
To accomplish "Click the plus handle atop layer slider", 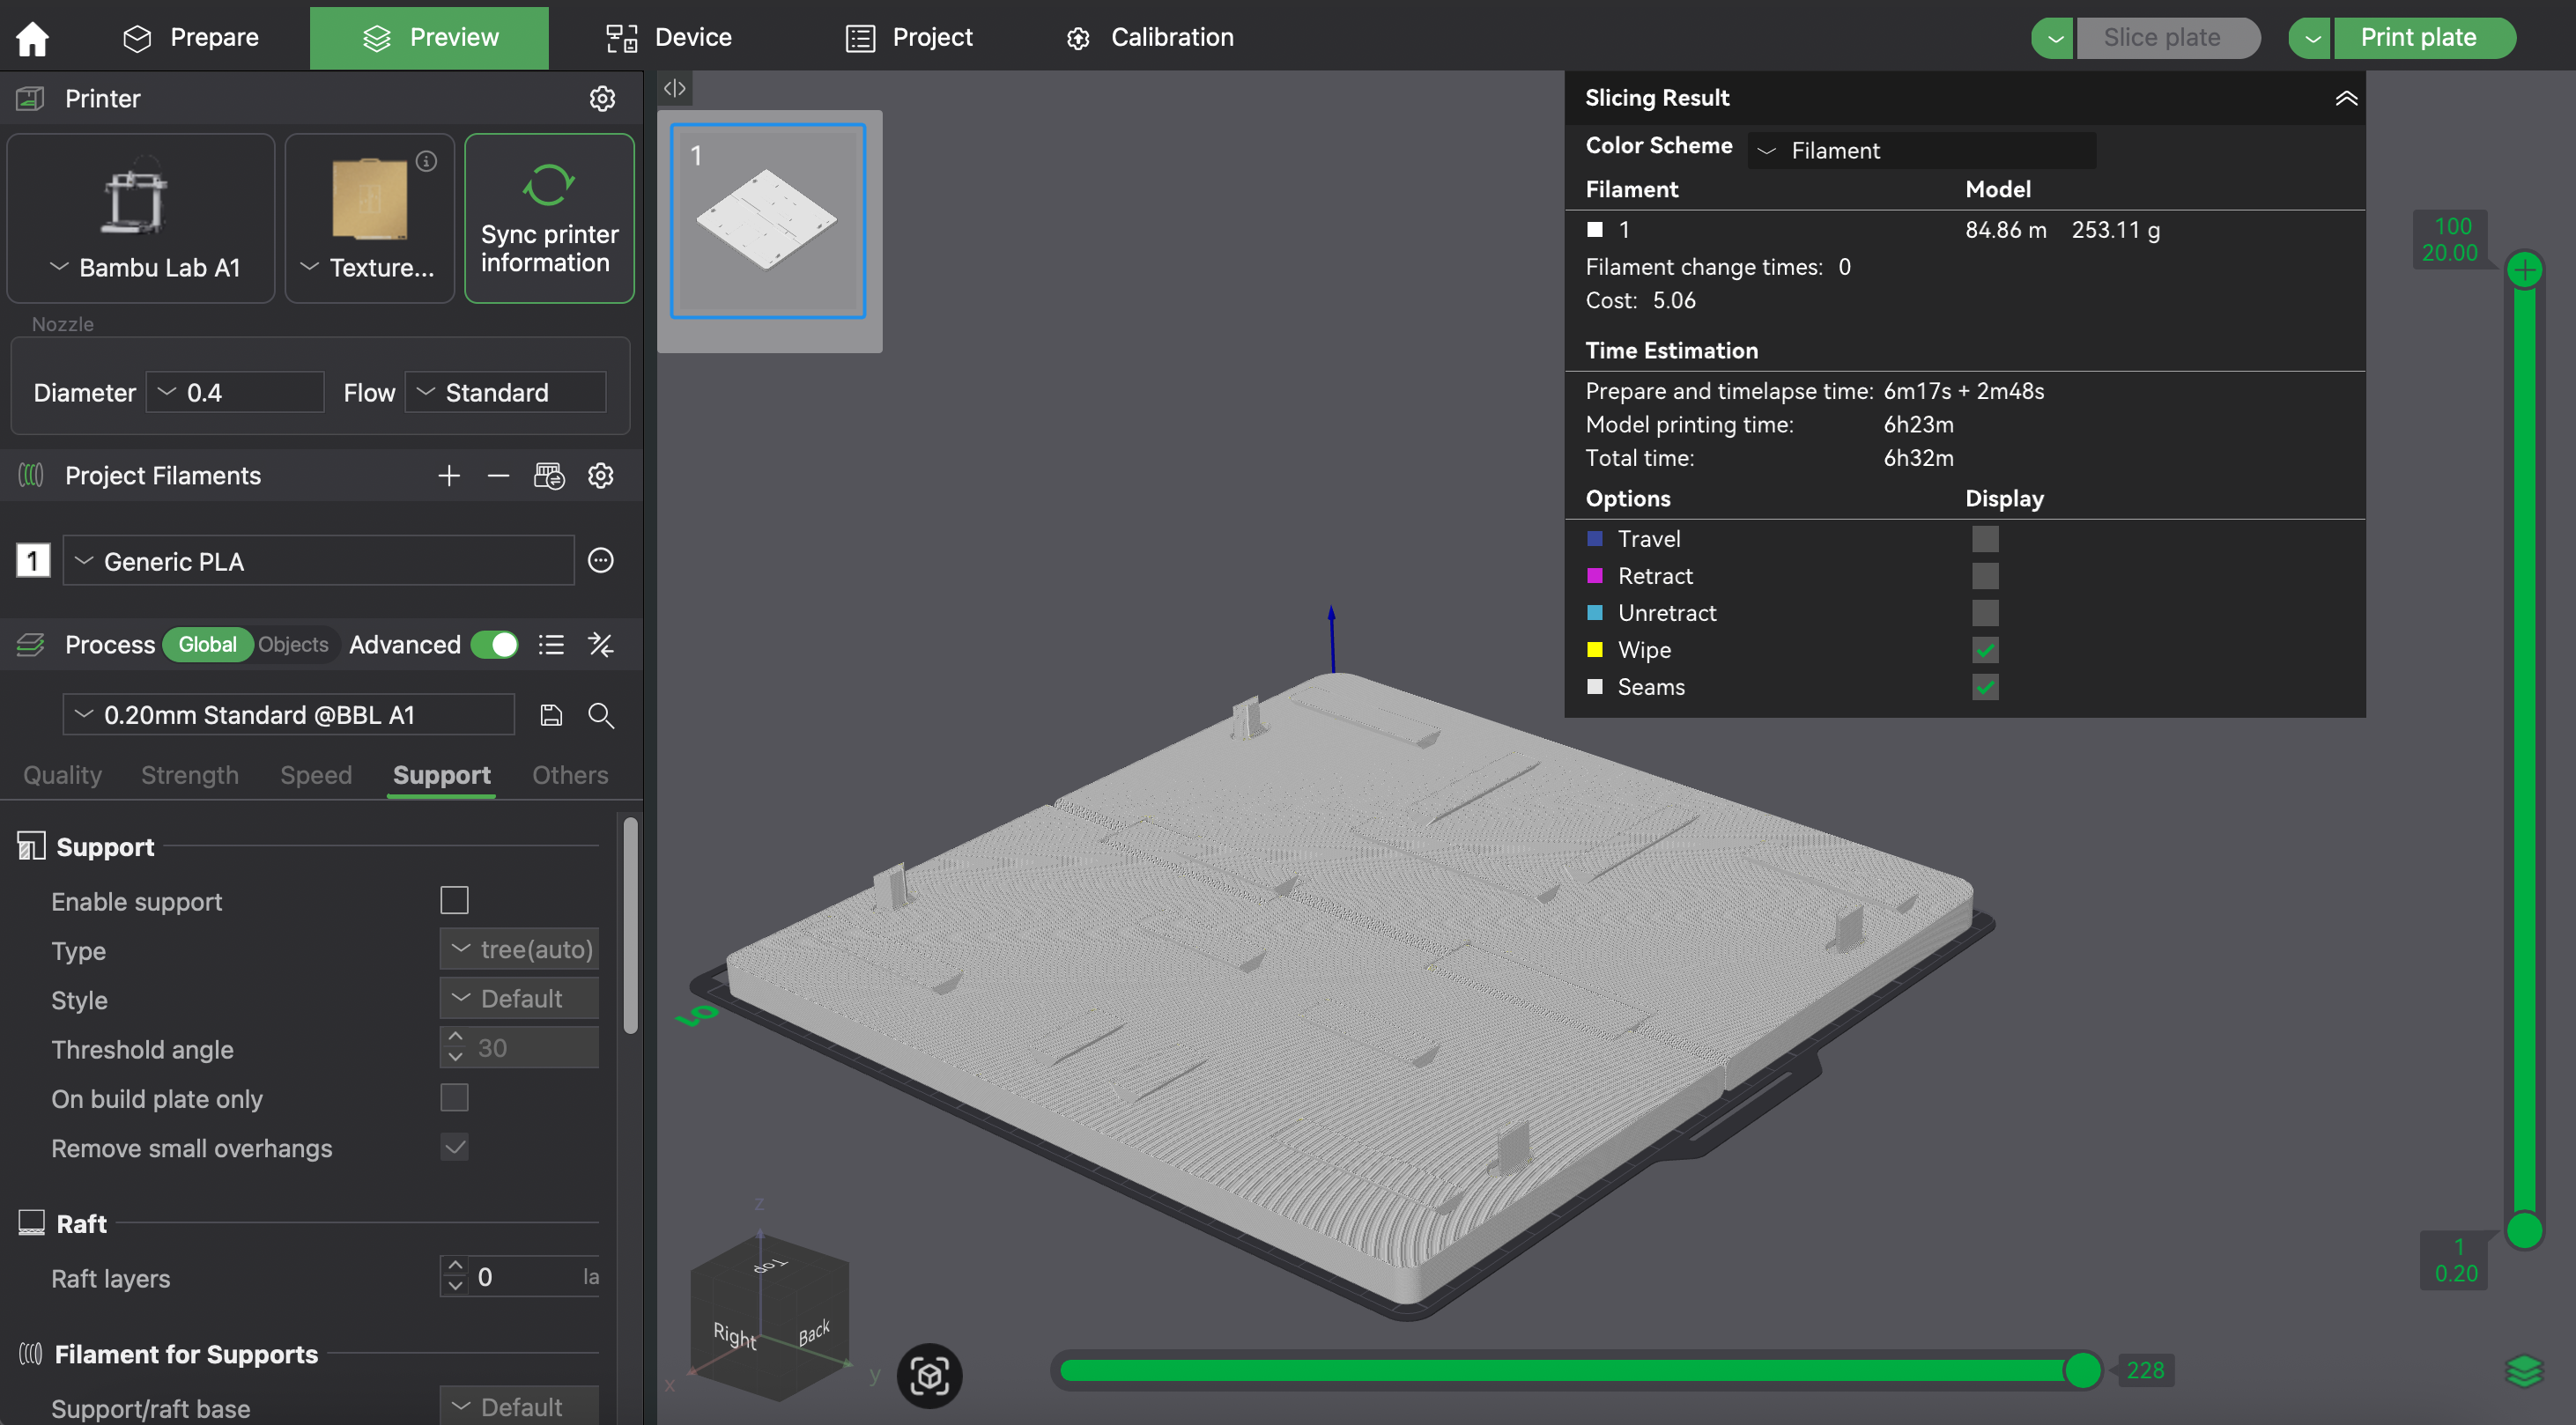I will pos(2525,269).
